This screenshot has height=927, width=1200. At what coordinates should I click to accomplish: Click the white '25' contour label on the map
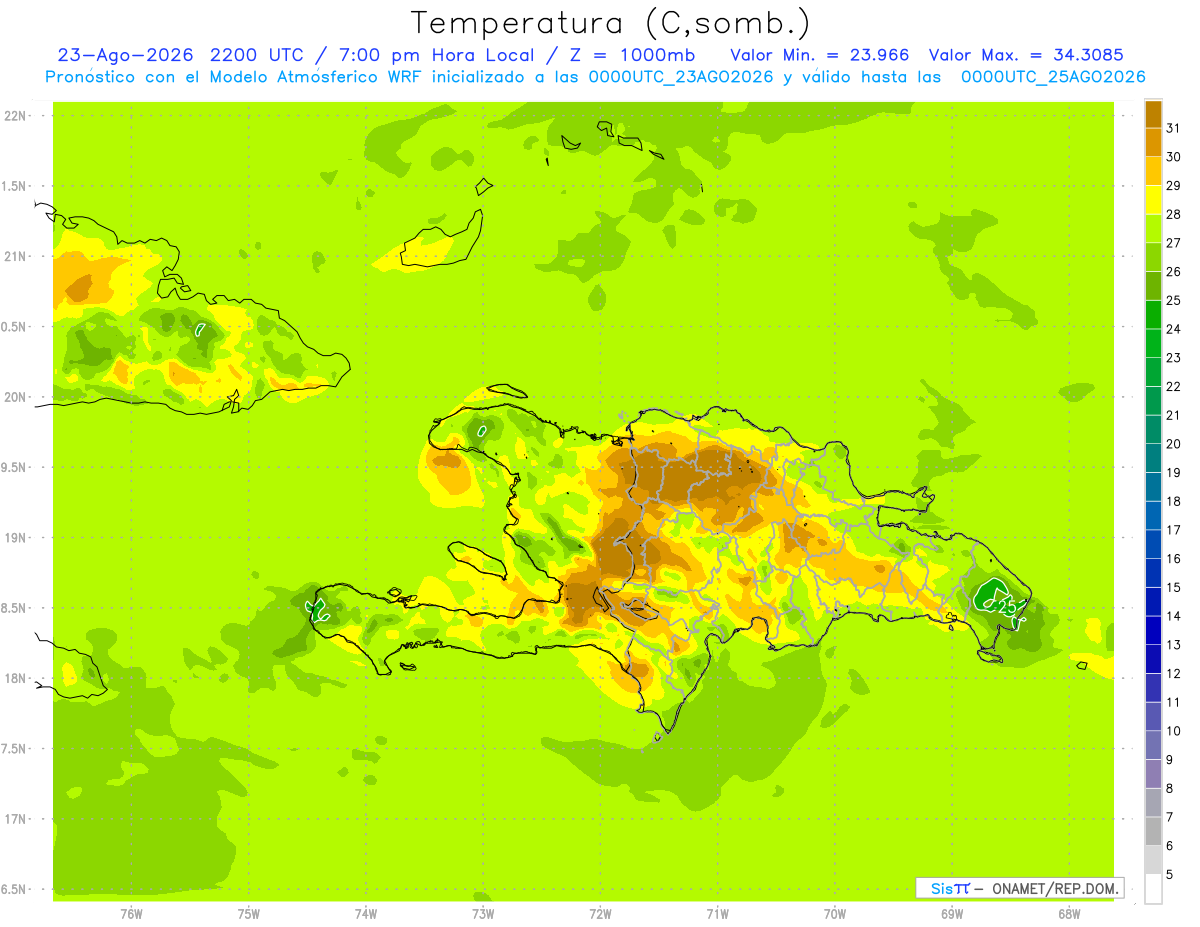pos(1008,607)
